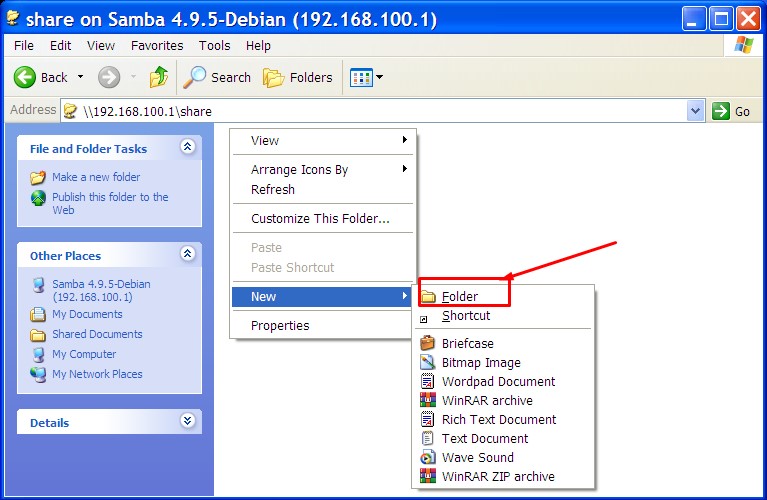Create a new Briefcase item
This screenshot has height=500, width=767.
point(467,343)
